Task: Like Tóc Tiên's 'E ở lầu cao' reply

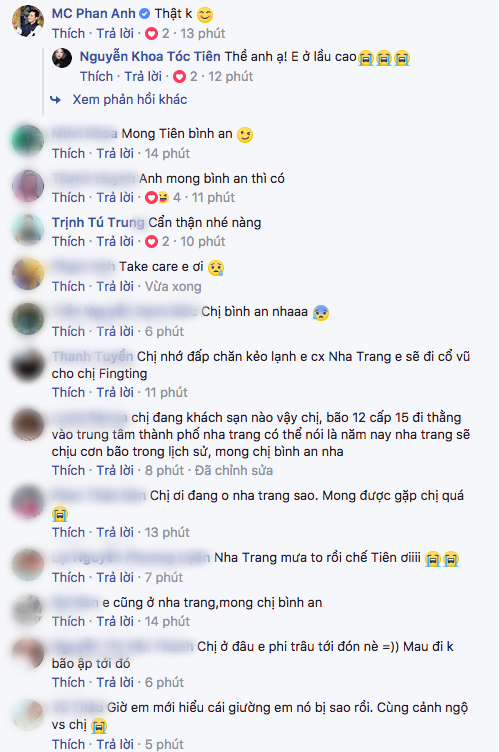Action: (96, 77)
